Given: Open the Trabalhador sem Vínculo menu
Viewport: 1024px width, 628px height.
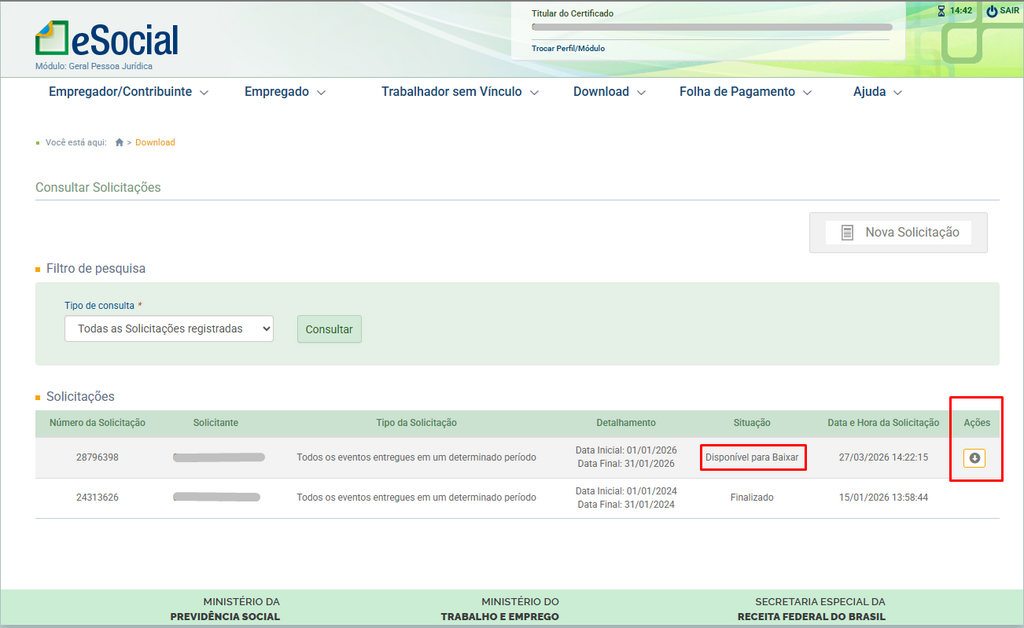Looking at the screenshot, I should (460, 92).
